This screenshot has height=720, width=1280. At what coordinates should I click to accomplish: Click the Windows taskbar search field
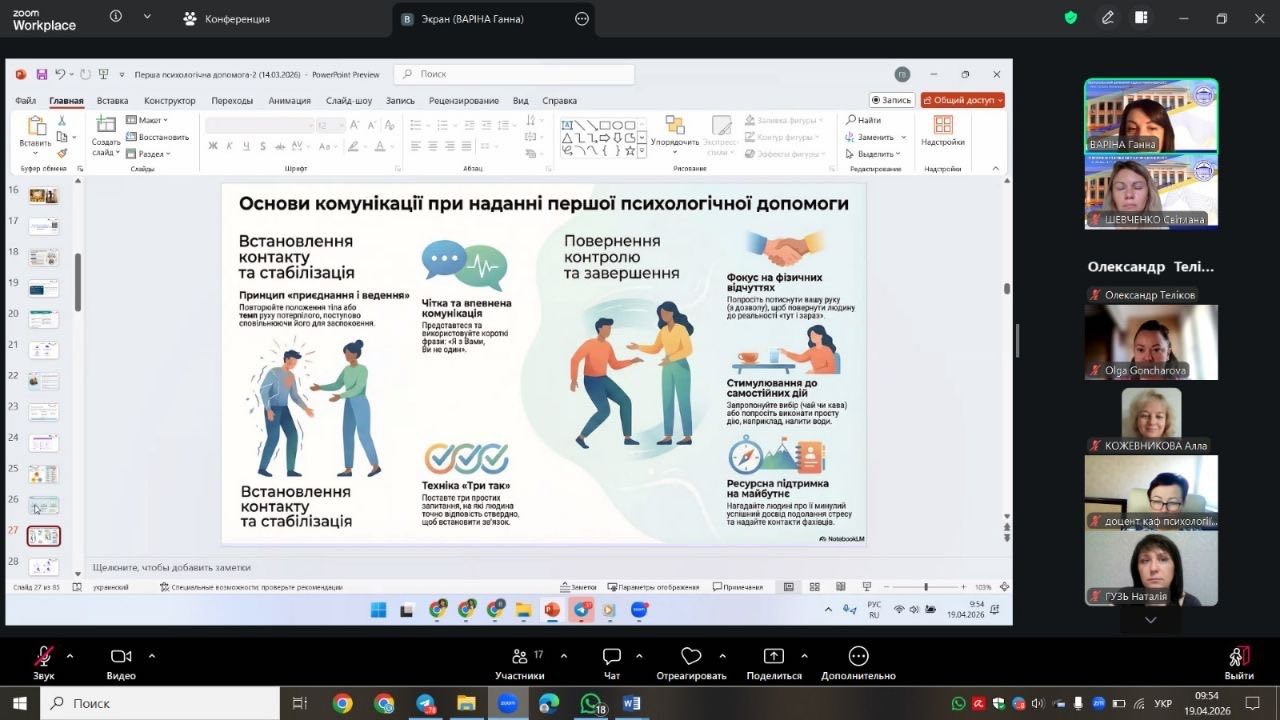click(160, 704)
